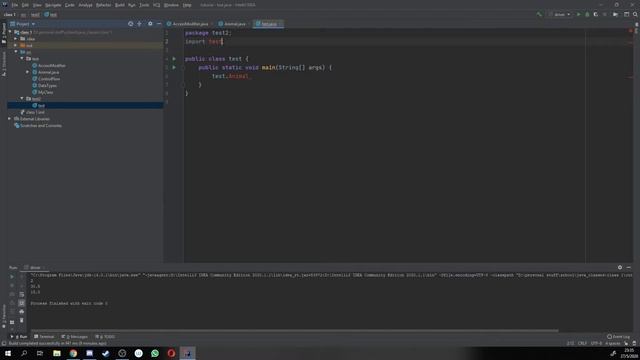Open Run panel settings gear
Screen dimensions: 640x360
coord(620,267)
